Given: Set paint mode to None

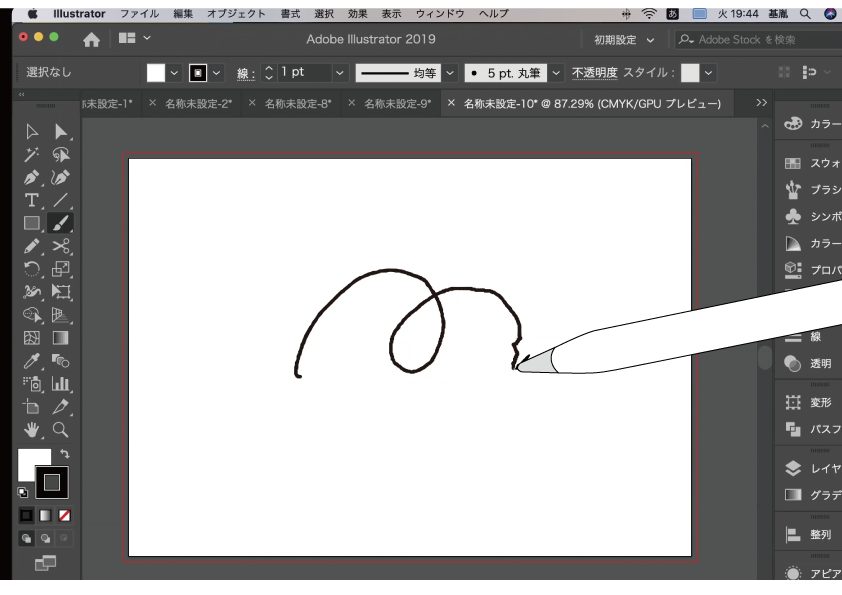Looking at the screenshot, I should [64, 516].
